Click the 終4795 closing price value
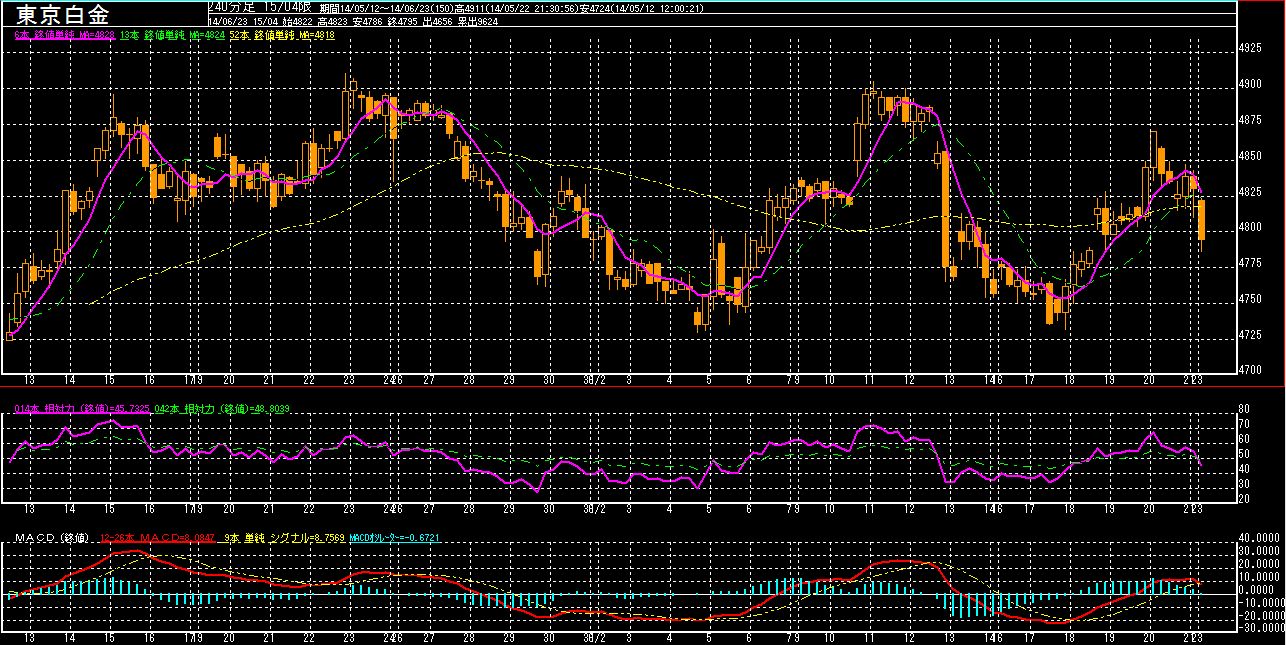The height and width of the screenshot is (645, 1286). [x=403, y=21]
